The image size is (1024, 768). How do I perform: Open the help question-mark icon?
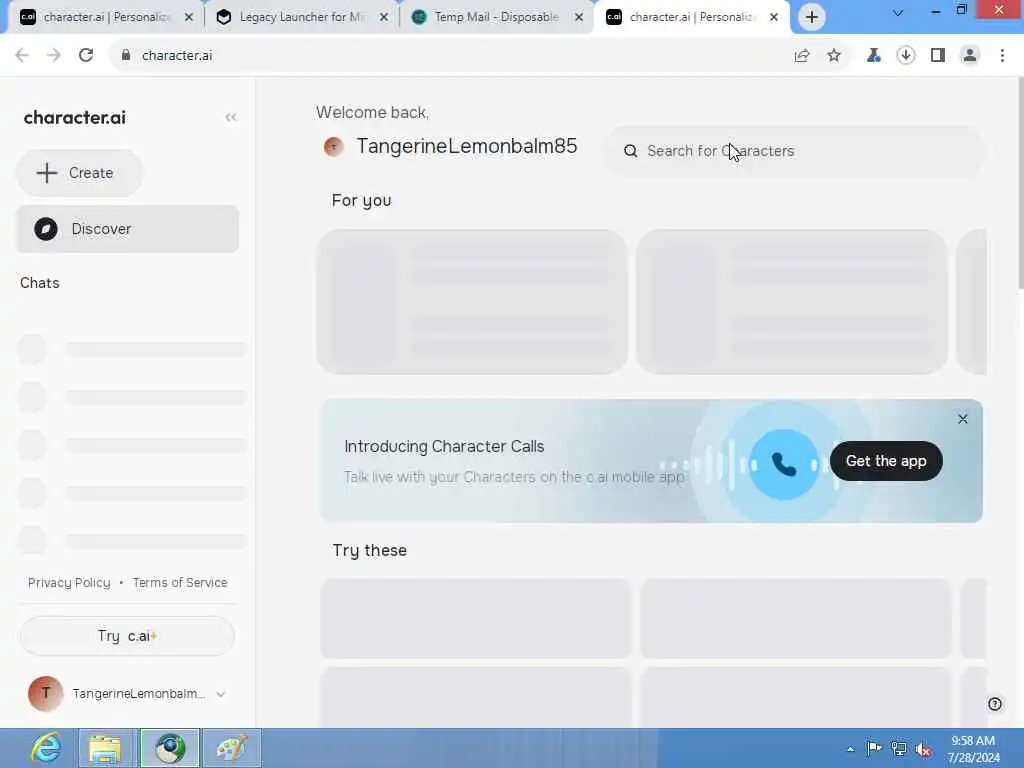click(x=995, y=704)
